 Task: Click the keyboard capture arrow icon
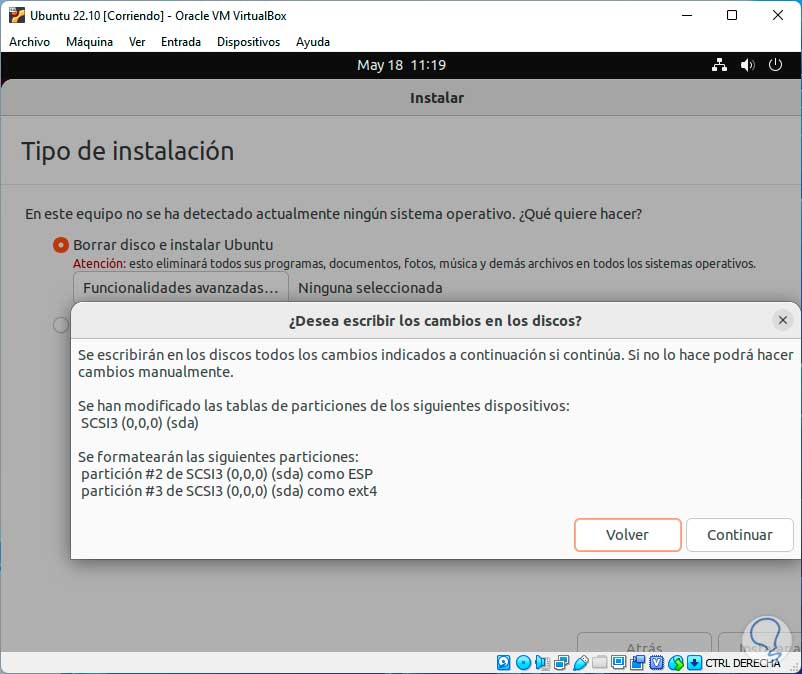694,663
